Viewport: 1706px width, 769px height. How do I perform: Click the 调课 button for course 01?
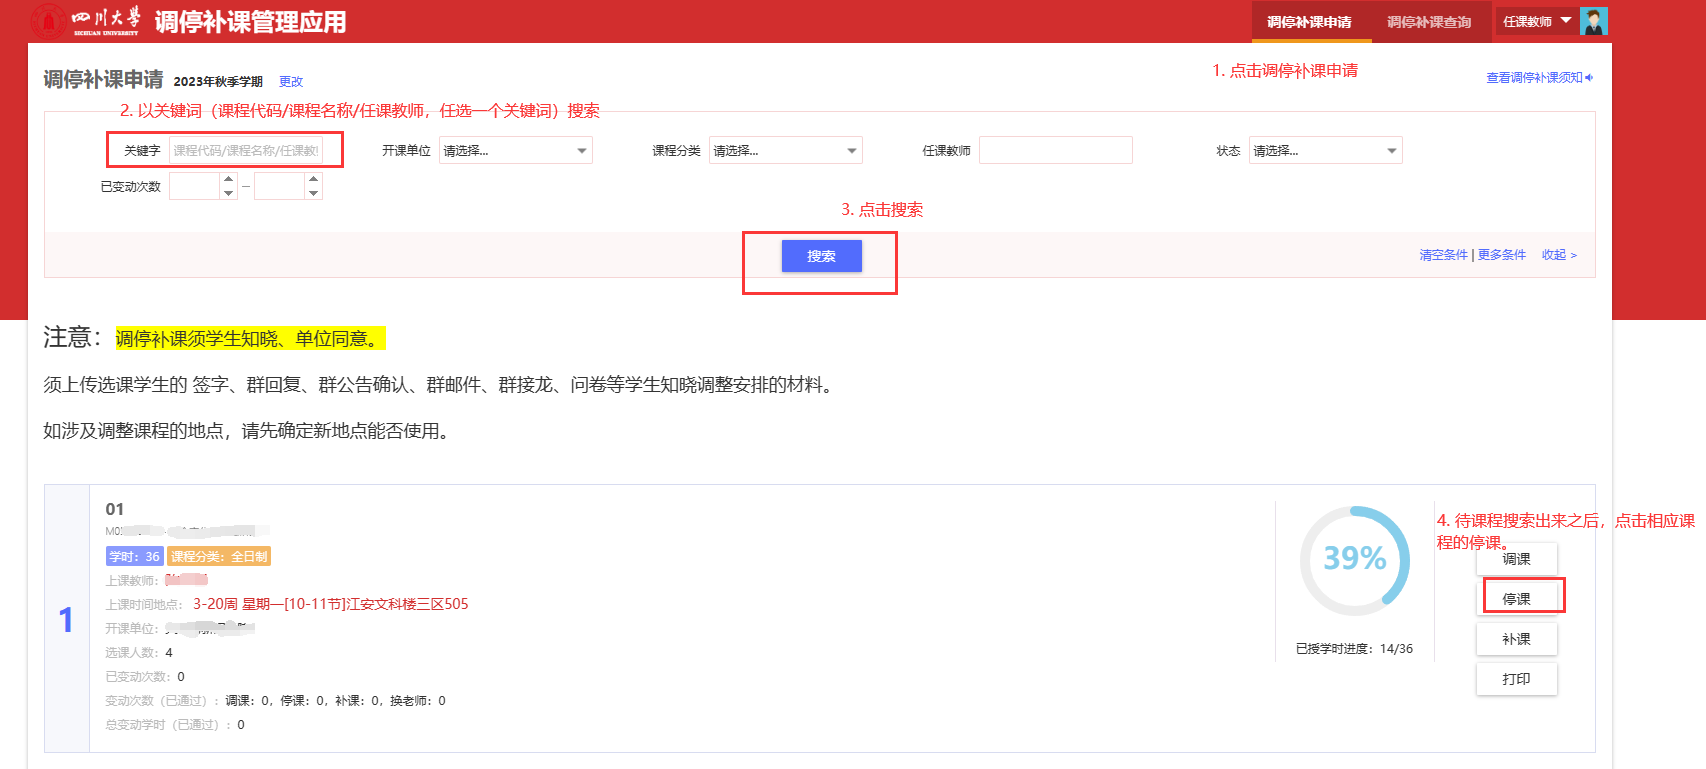[x=1516, y=559]
